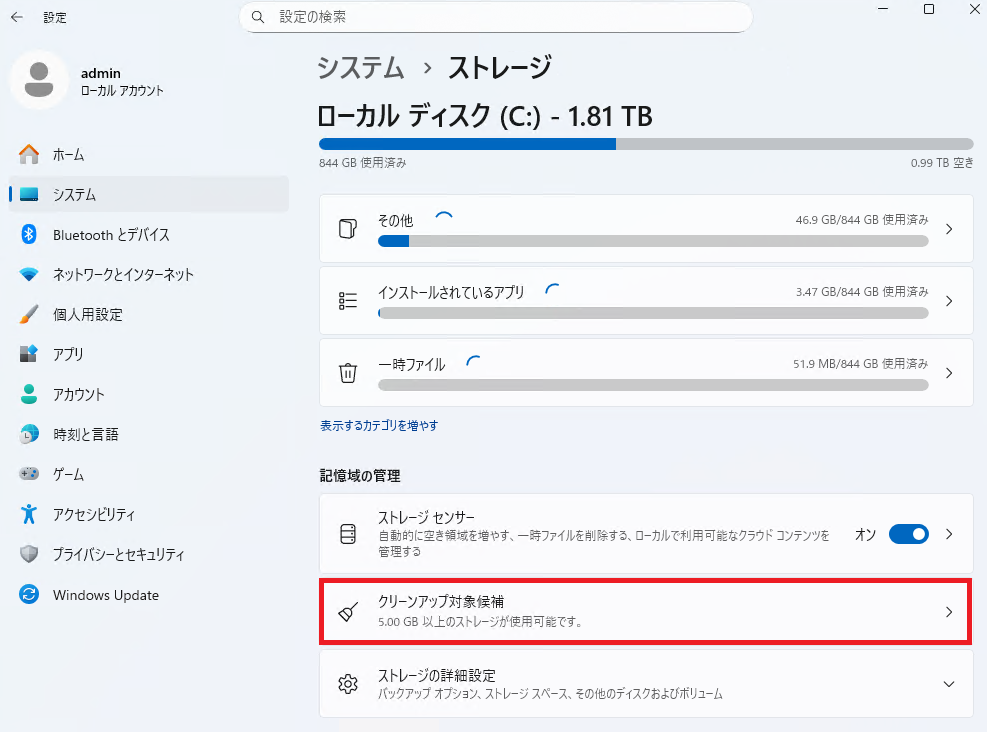This screenshot has height=732, width=987.
Task: Click the 個人用設定 paintbrush icon
Action: (29, 314)
